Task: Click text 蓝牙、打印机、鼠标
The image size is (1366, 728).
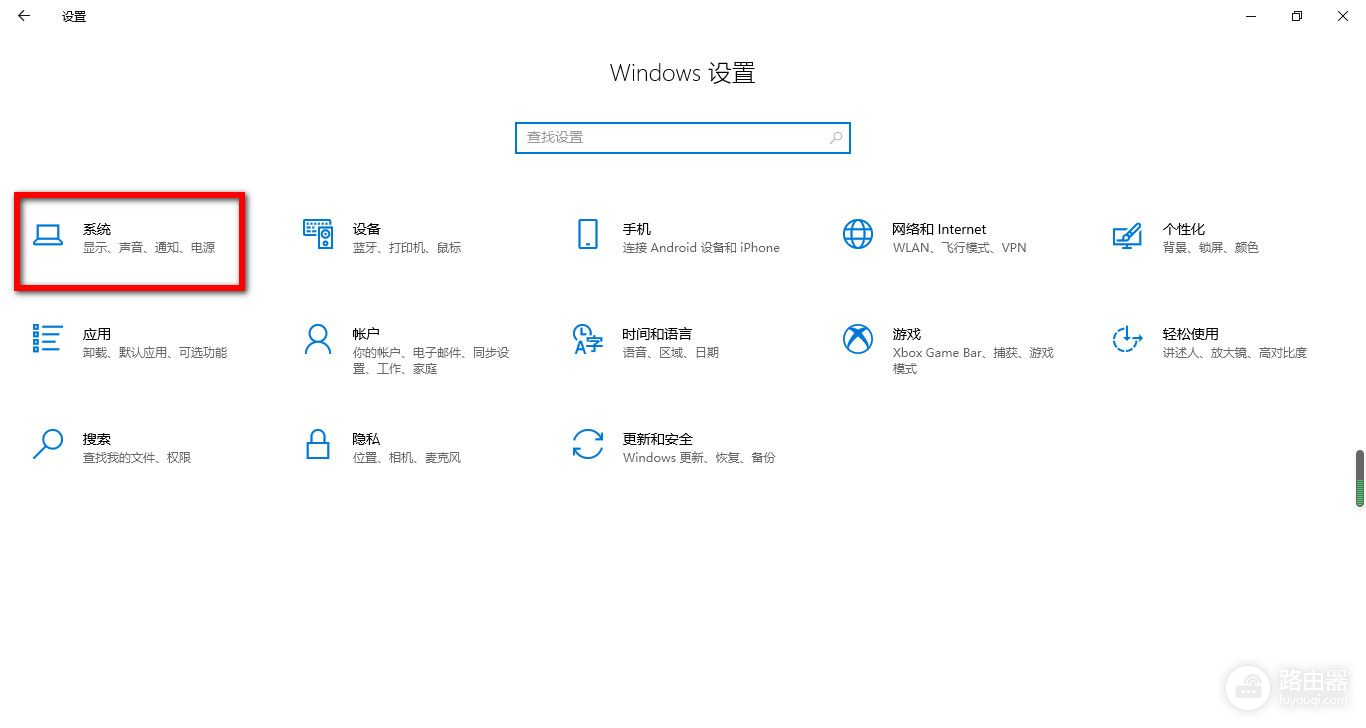Action: pyautogui.click(x=407, y=247)
